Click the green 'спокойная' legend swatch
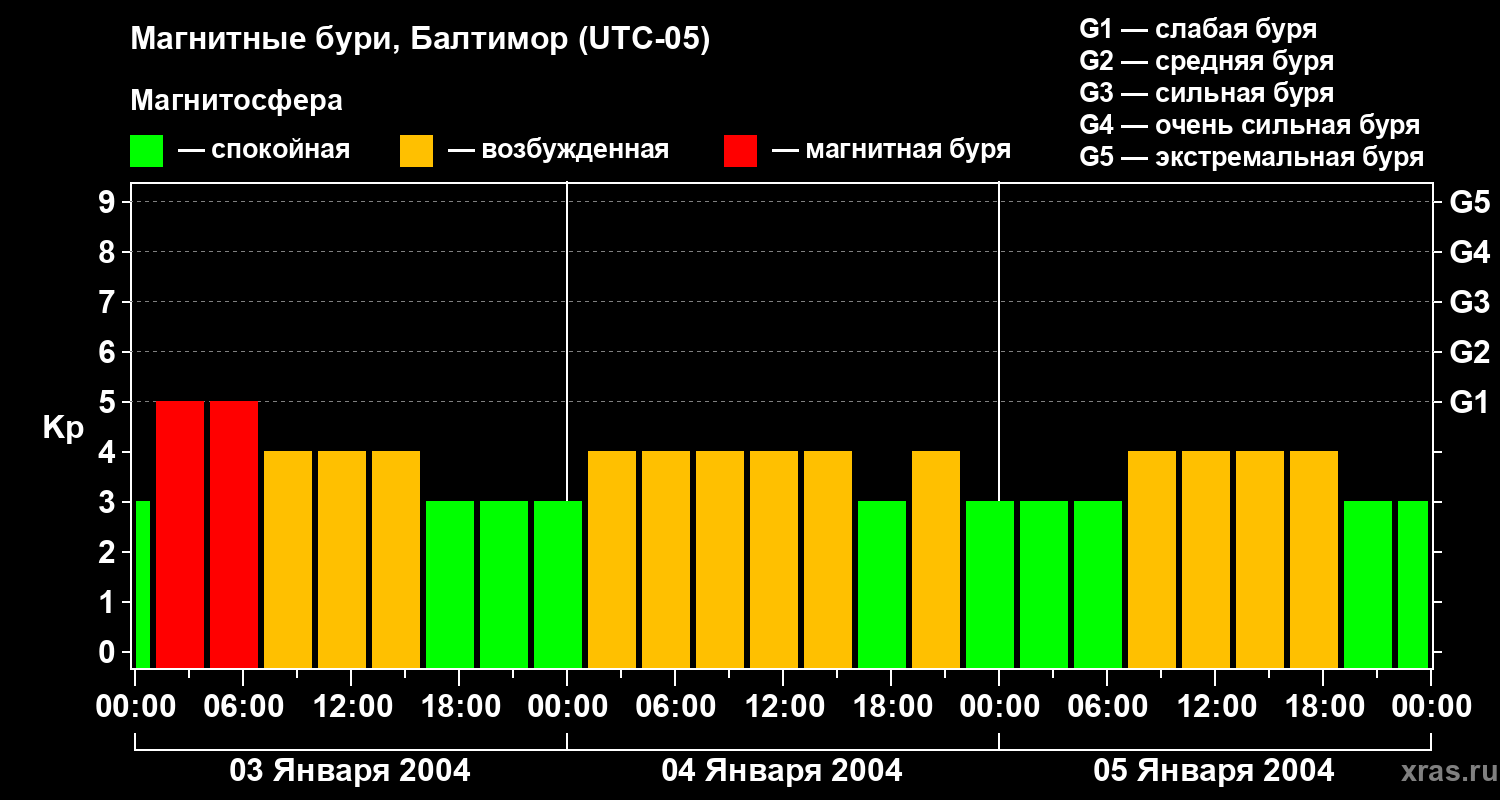This screenshot has width=1500, height=800. pyautogui.click(x=146, y=151)
